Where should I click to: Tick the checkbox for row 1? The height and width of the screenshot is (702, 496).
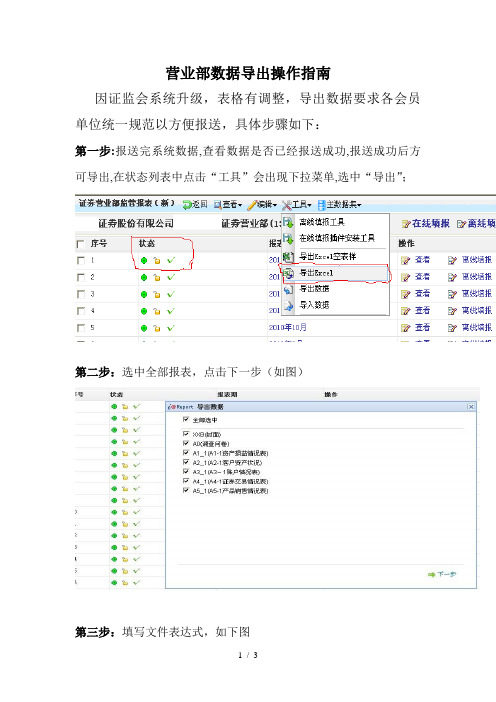81,260
